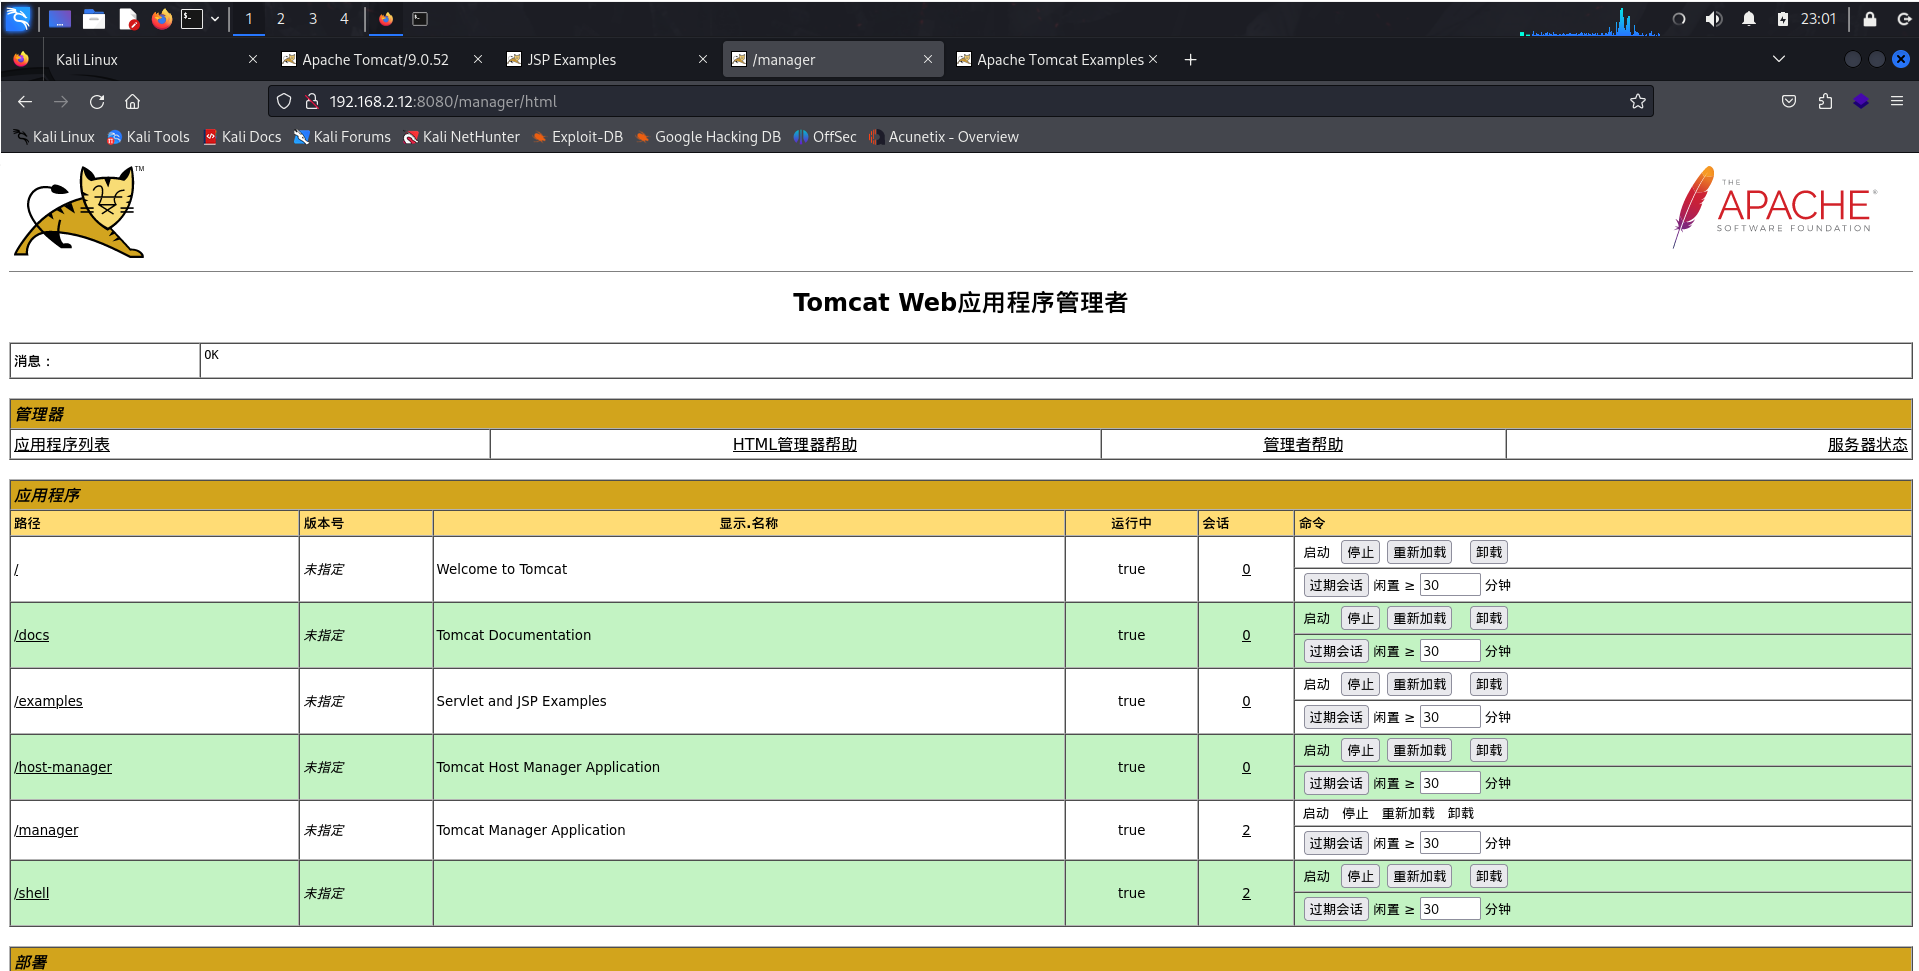Click the log out icon in the panel

(x=1904, y=19)
